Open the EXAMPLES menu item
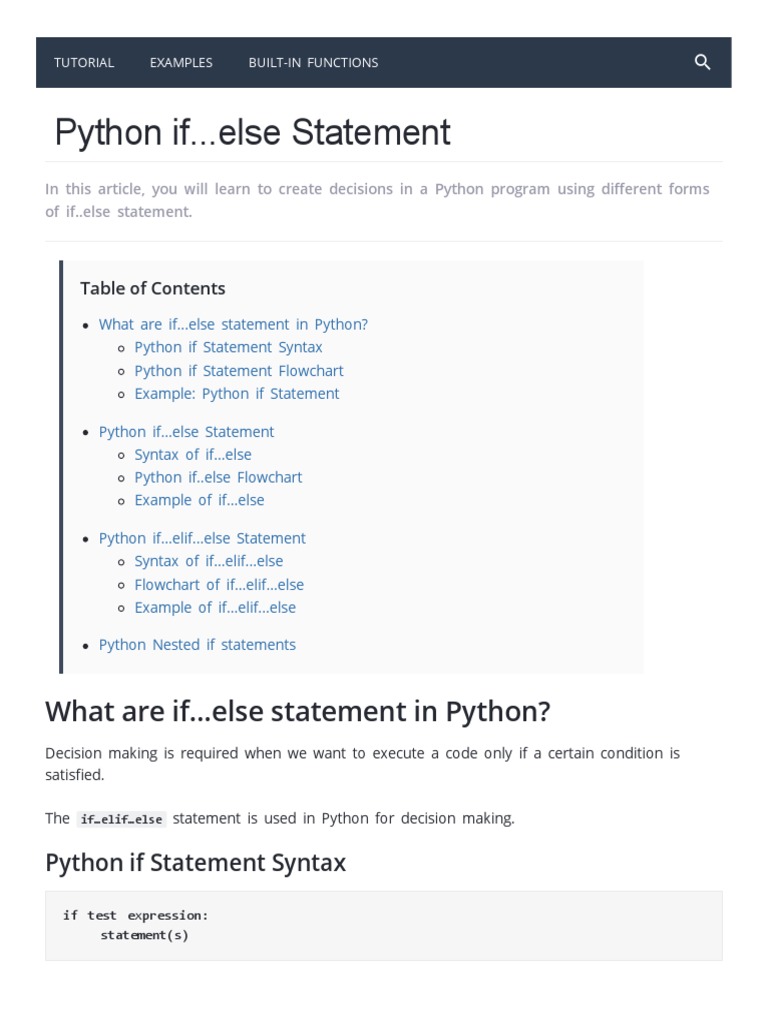768x1024 pixels. coord(181,62)
